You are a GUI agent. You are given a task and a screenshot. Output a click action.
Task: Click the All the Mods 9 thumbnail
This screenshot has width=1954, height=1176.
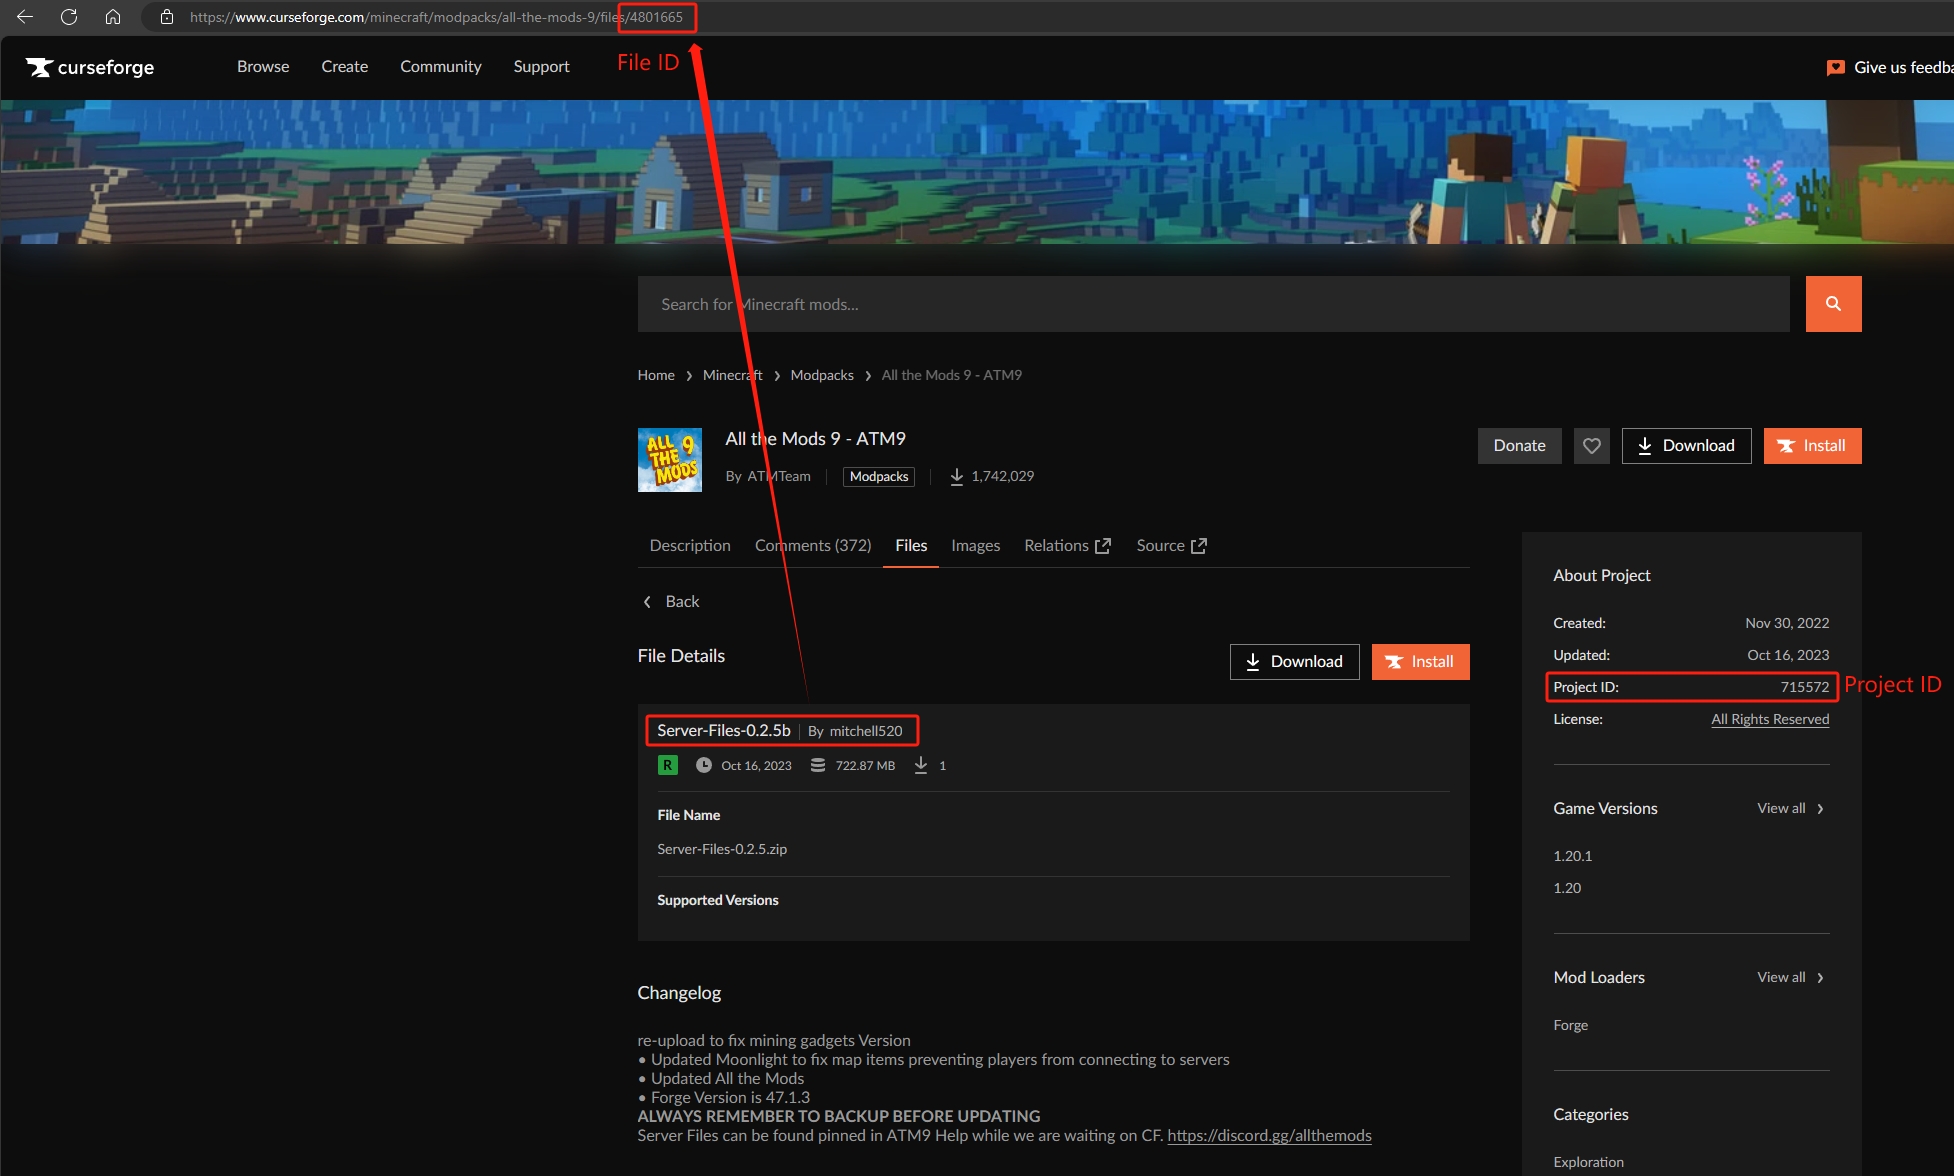(669, 460)
